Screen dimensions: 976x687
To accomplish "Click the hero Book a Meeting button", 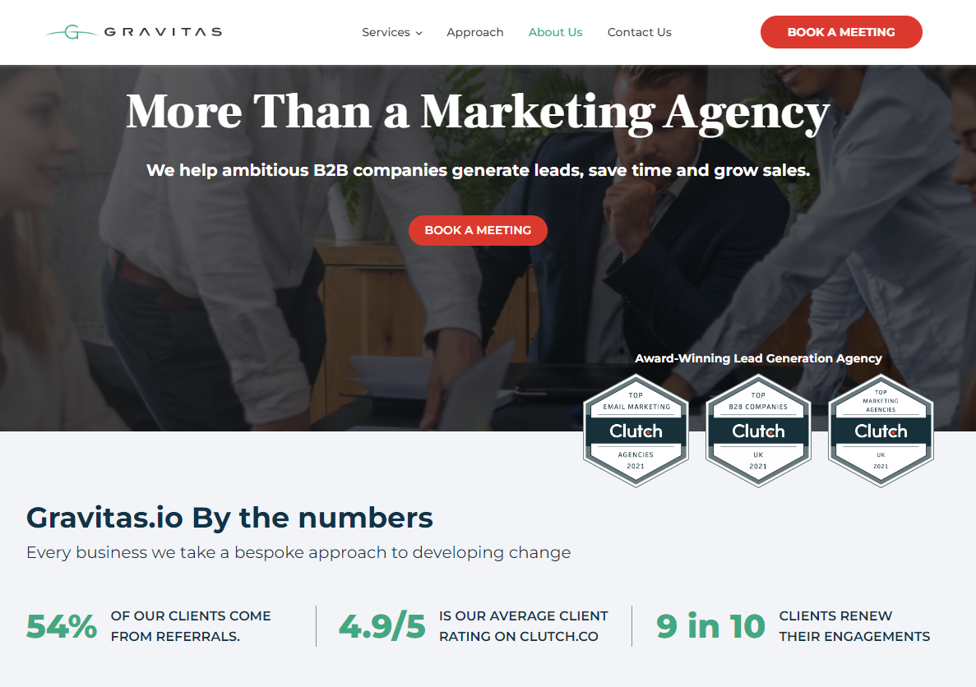I will [x=478, y=230].
